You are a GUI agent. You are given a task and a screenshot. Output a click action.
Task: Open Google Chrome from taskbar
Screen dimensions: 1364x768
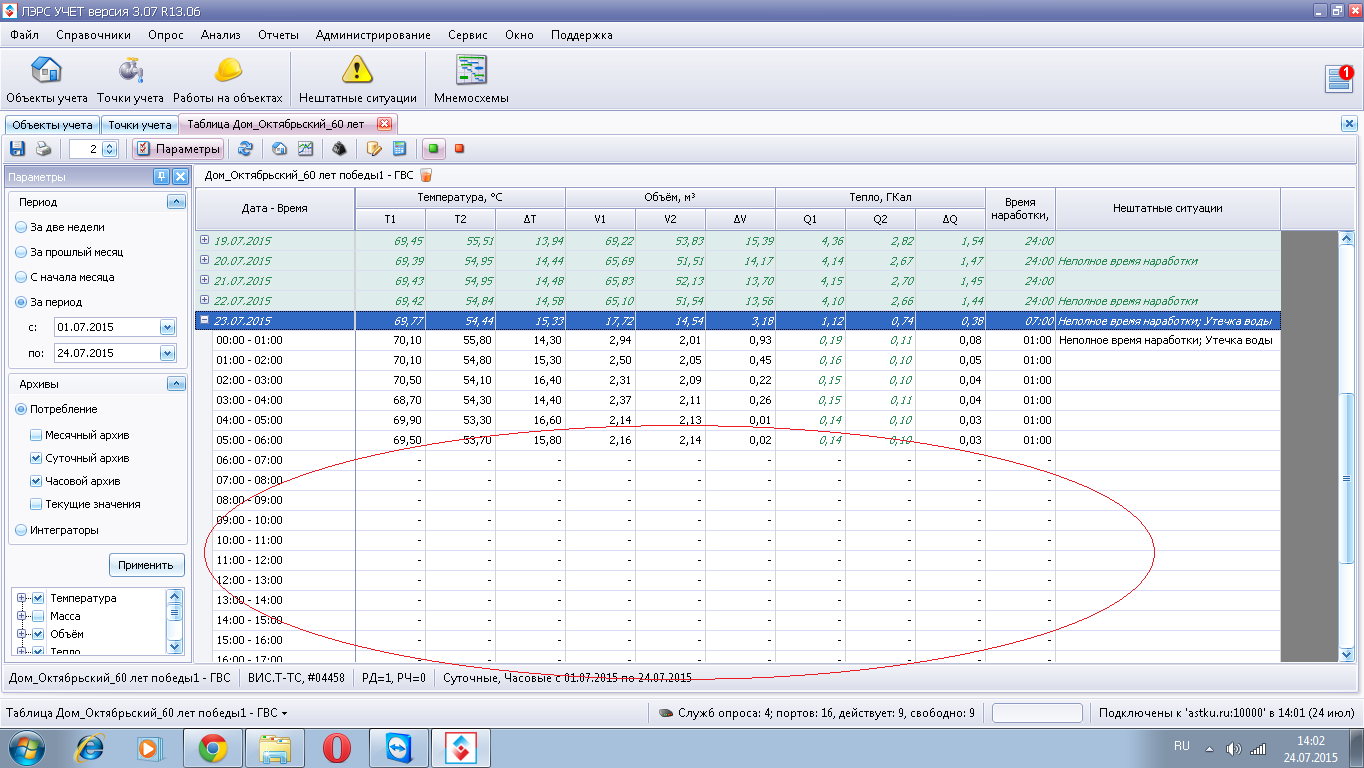pyautogui.click(x=212, y=747)
